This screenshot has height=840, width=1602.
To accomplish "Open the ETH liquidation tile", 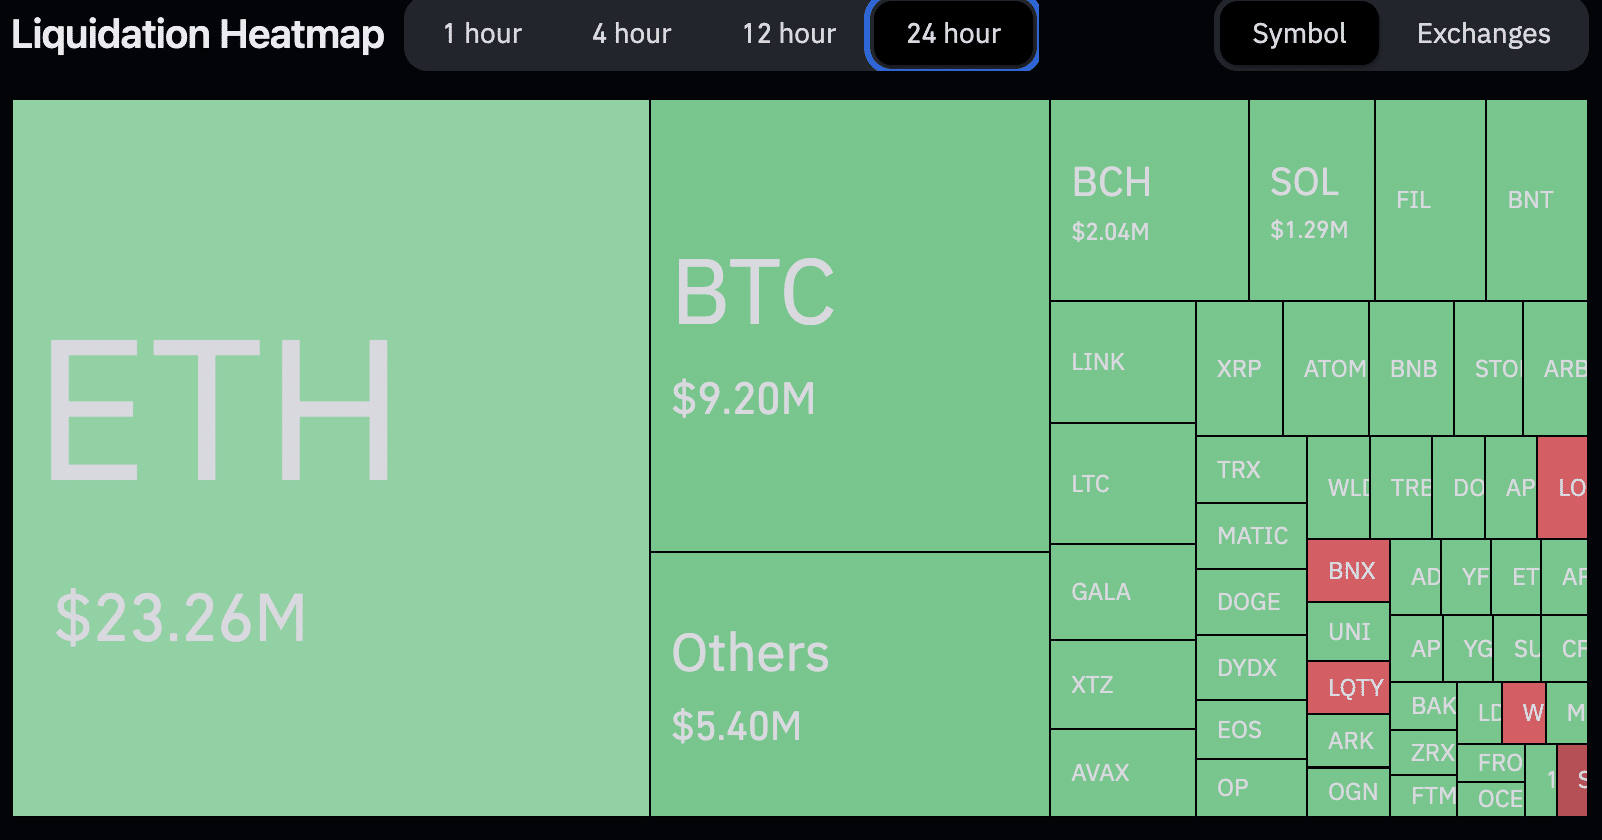I will (x=331, y=458).
